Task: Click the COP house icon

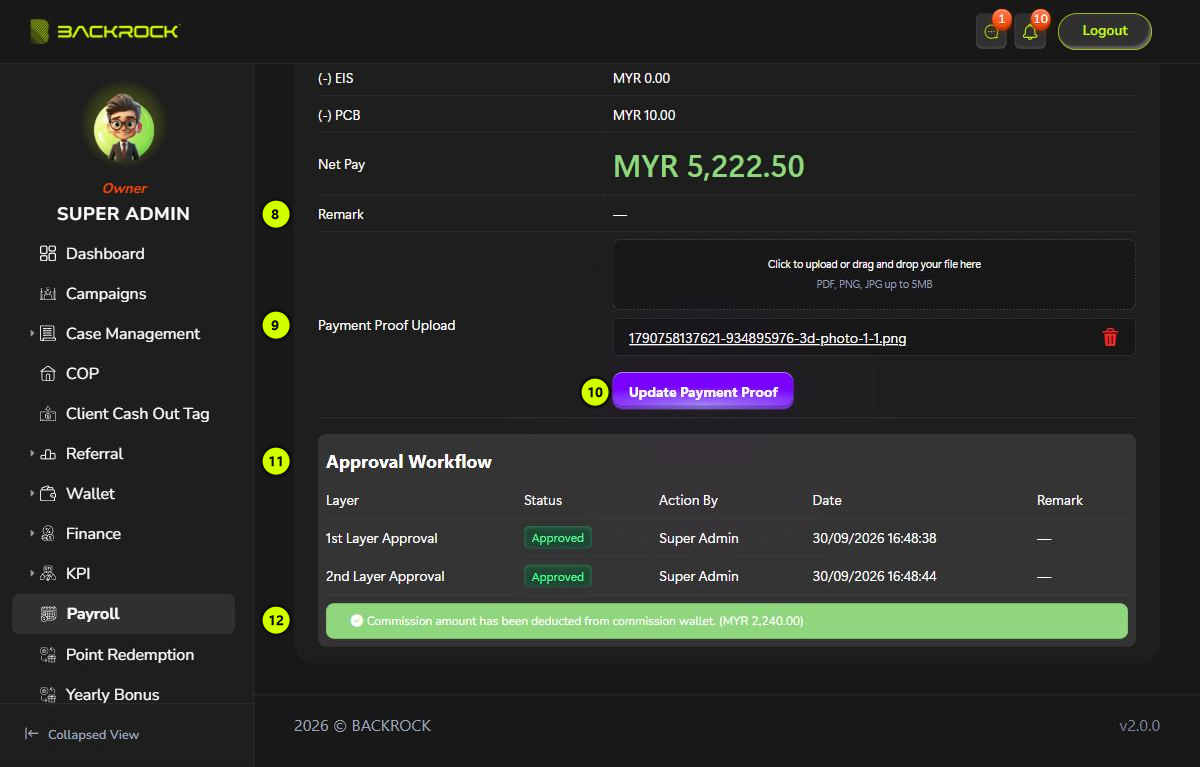Action: pyautogui.click(x=48, y=374)
